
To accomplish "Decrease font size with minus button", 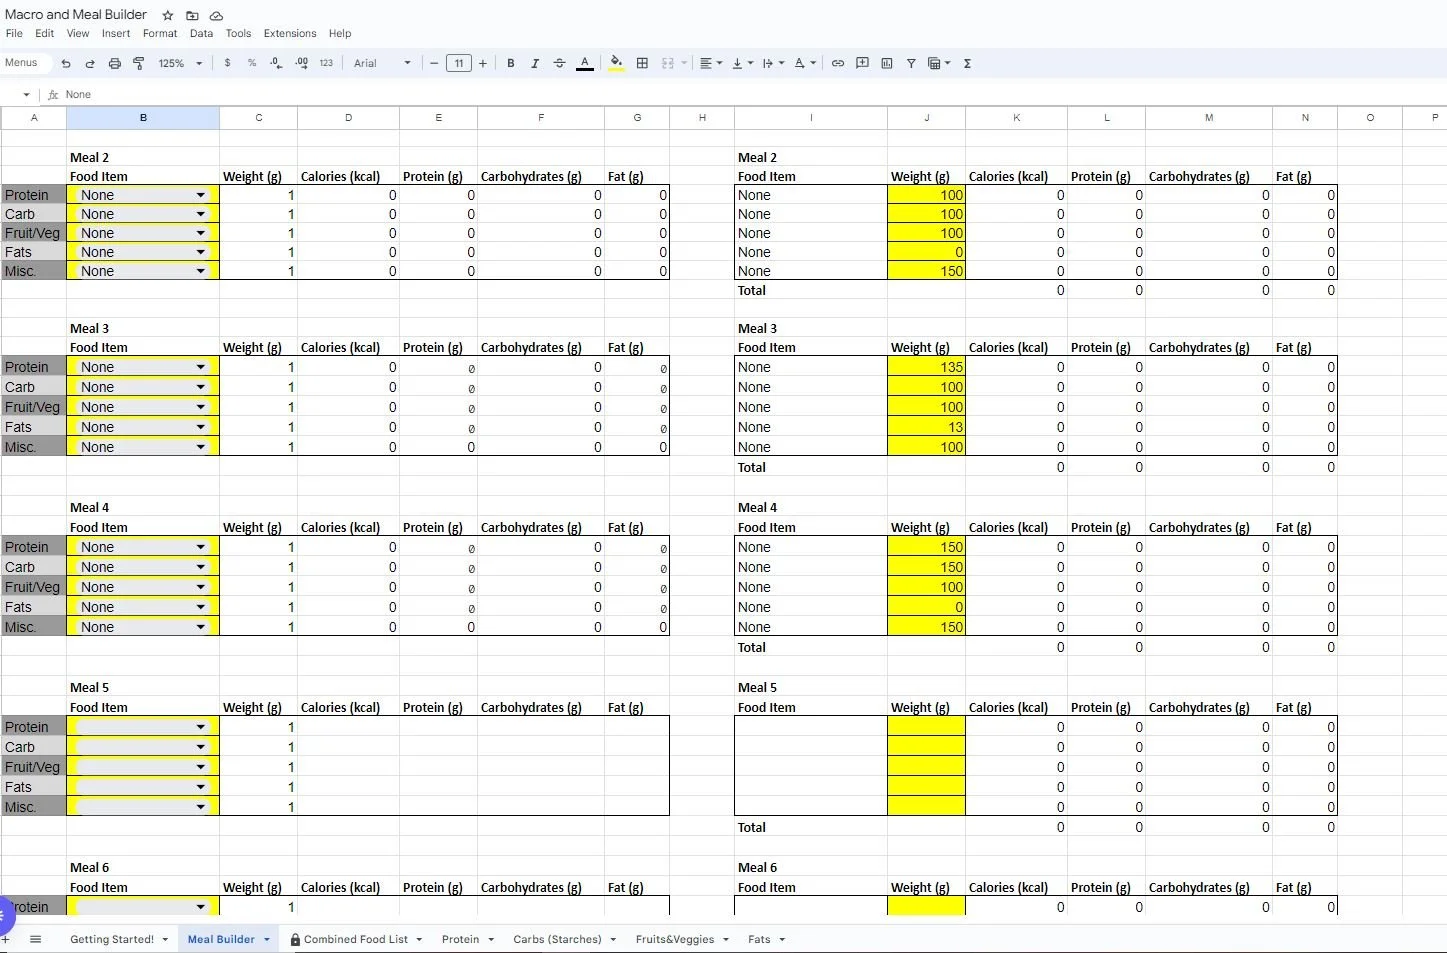I will point(434,63).
